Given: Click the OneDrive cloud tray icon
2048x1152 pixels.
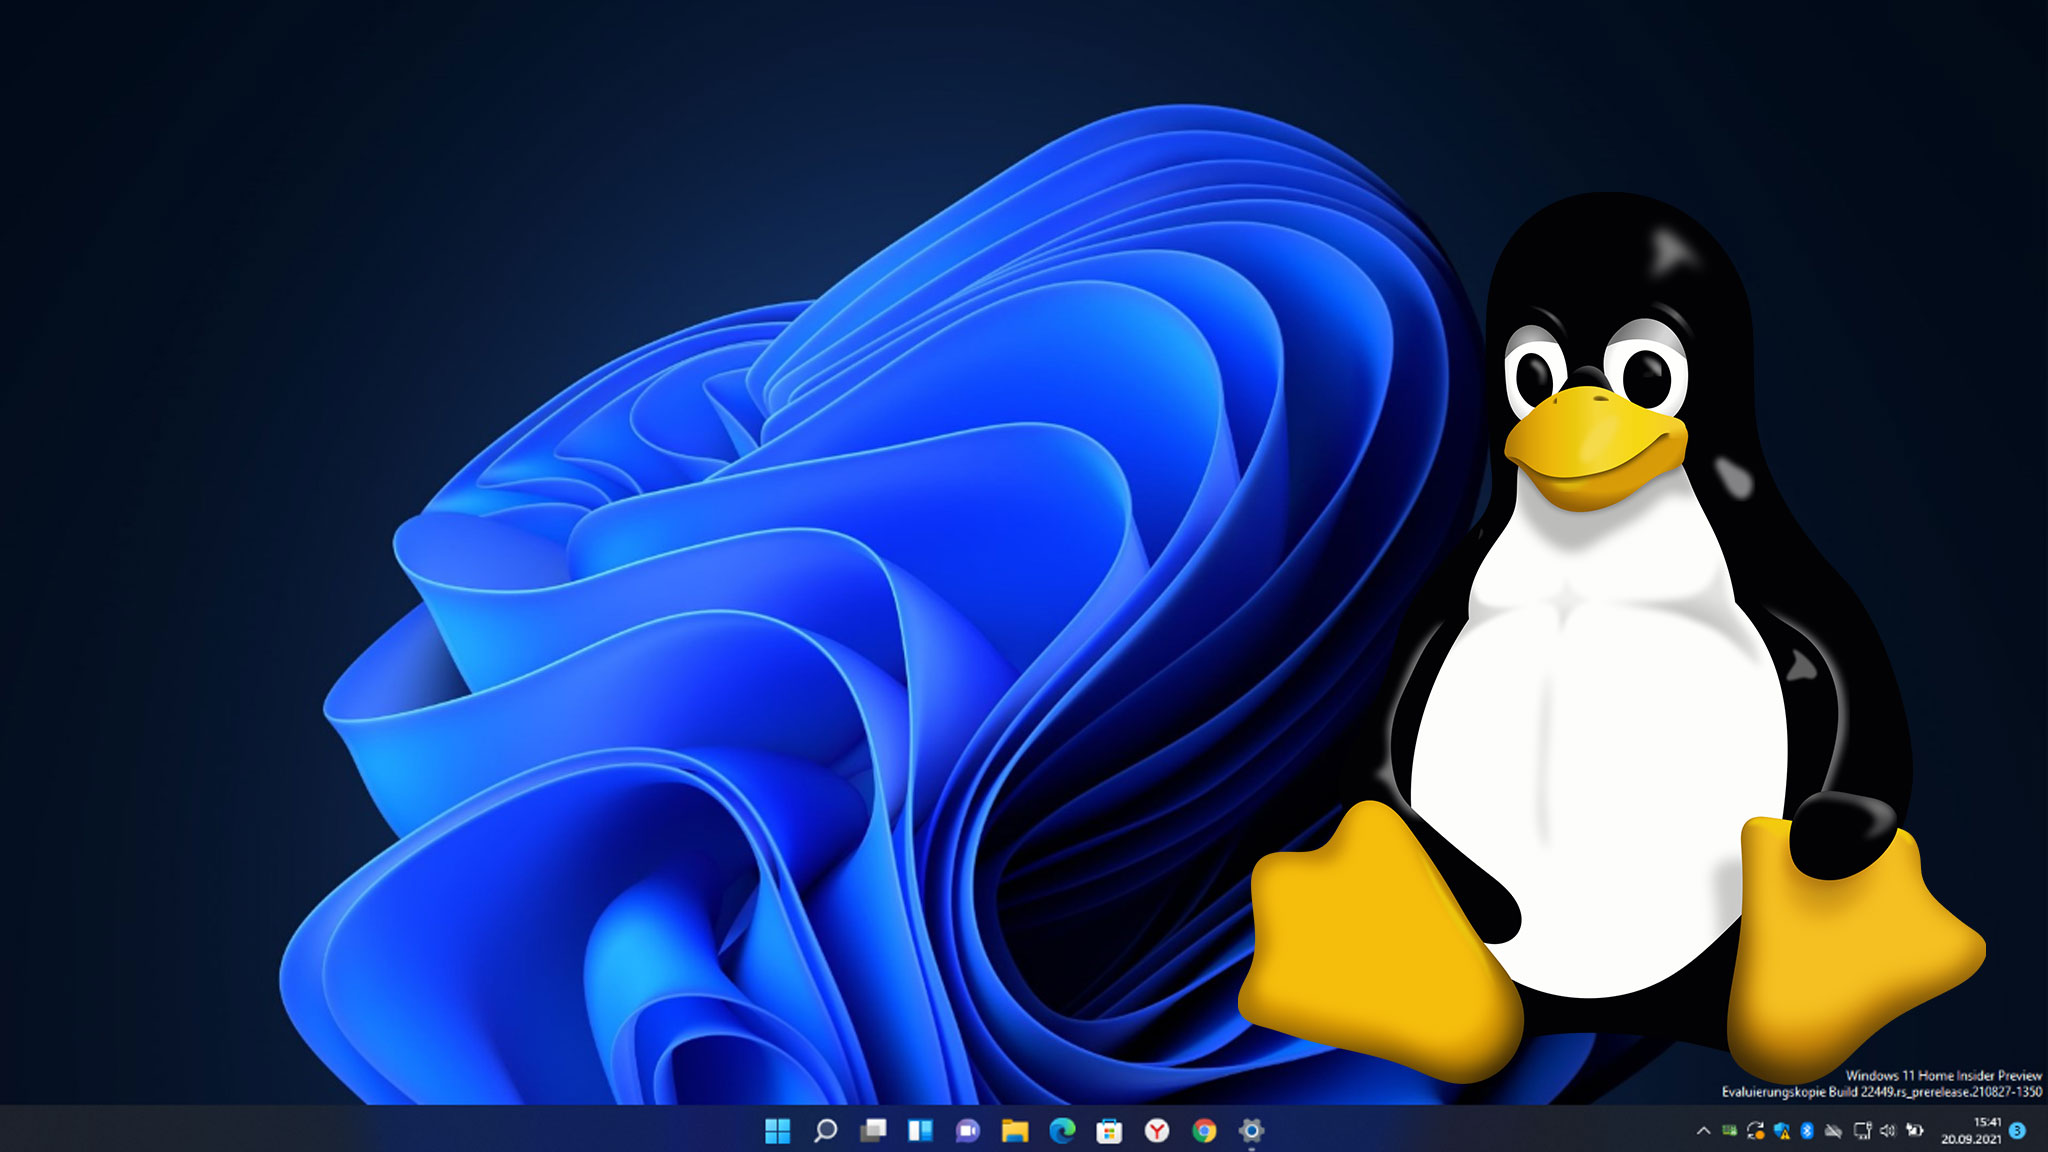Looking at the screenshot, I should coord(1833,1131).
